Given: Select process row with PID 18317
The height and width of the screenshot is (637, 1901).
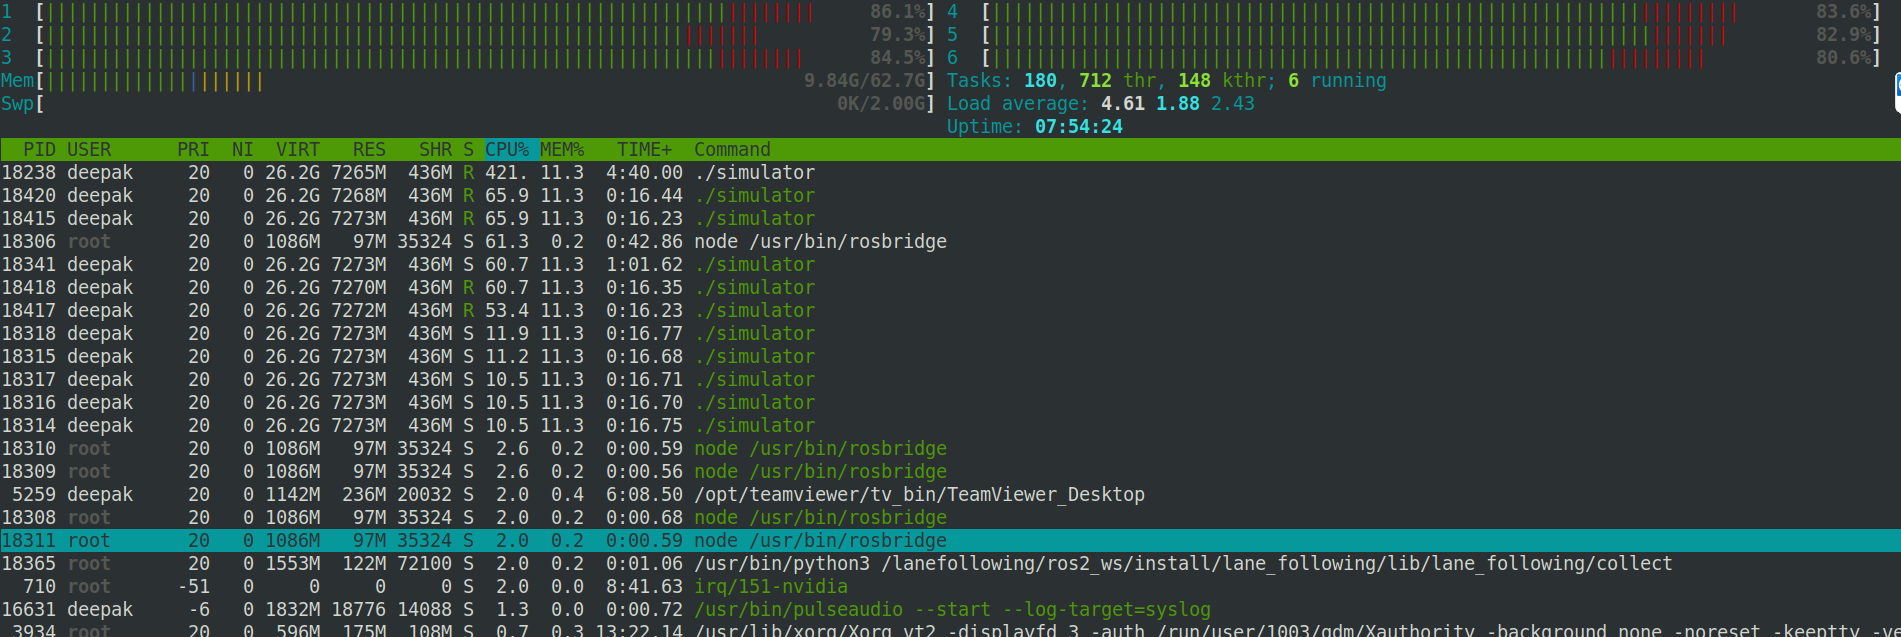Looking at the screenshot, I should [950, 380].
